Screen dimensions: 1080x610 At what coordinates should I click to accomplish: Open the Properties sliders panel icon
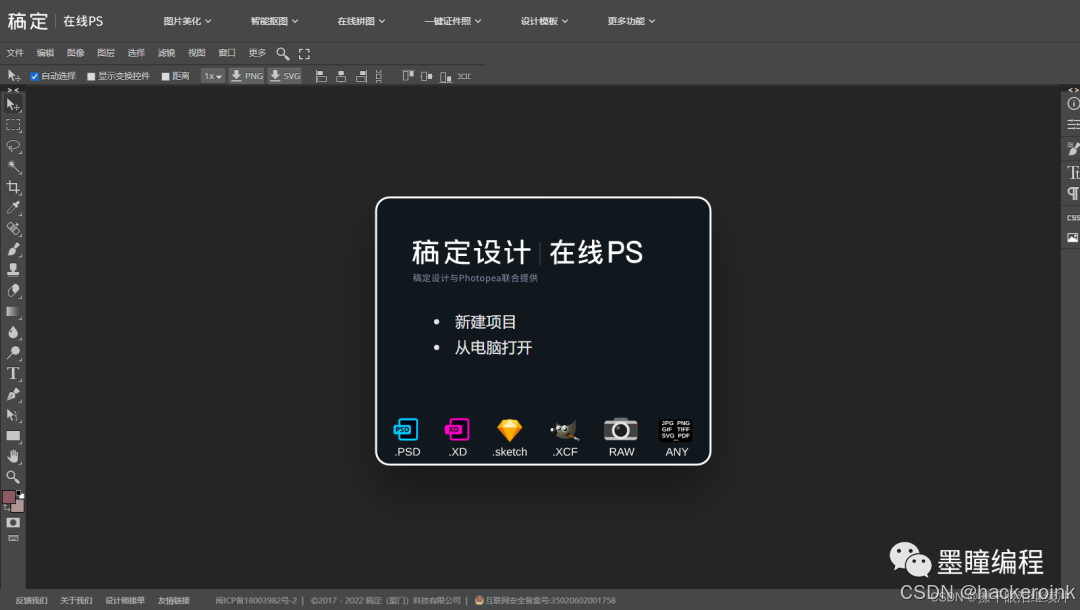click(x=1072, y=125)
